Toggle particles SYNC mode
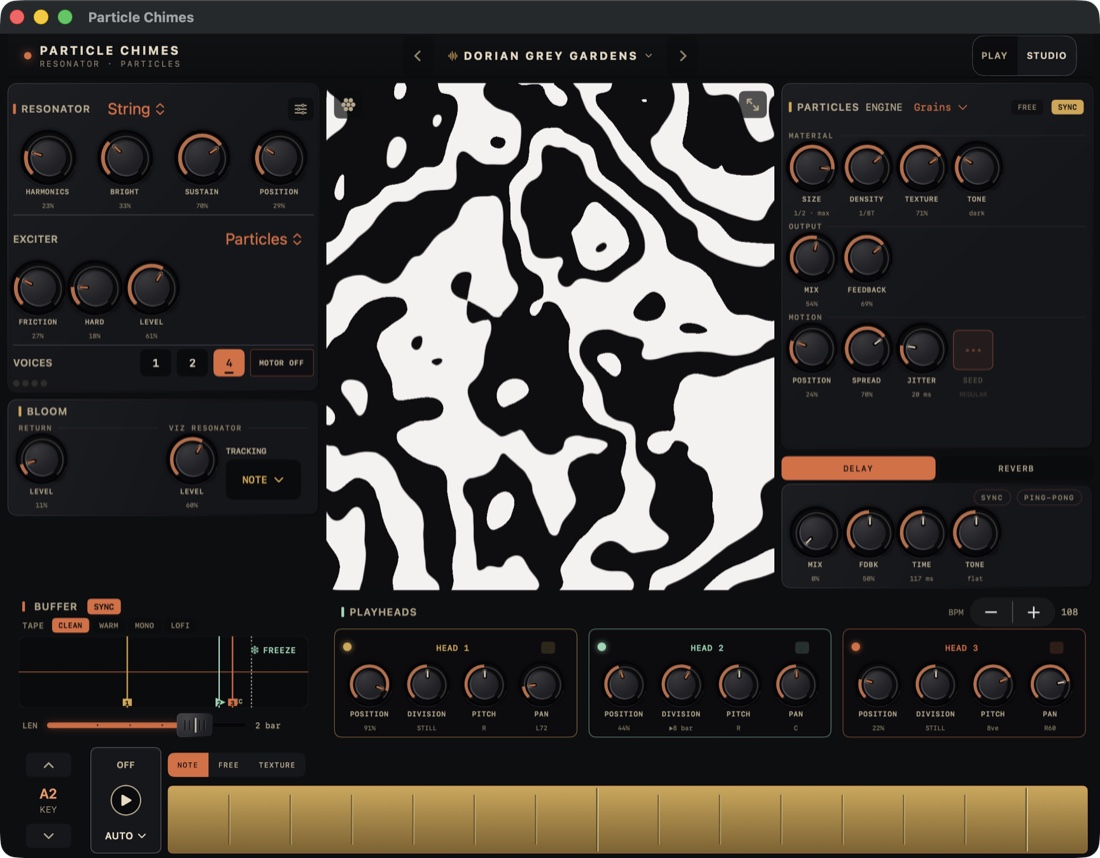Screen dimensions: 1100x858 tap(1067, 107)
